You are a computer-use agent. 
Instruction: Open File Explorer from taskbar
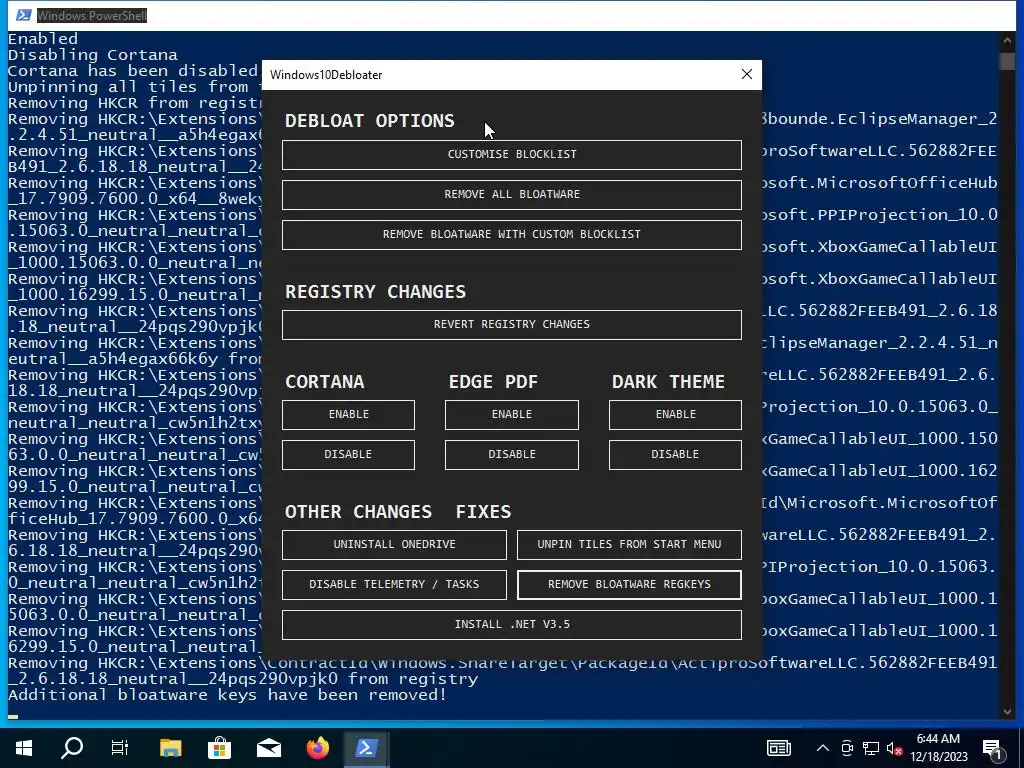pos(170,748)
